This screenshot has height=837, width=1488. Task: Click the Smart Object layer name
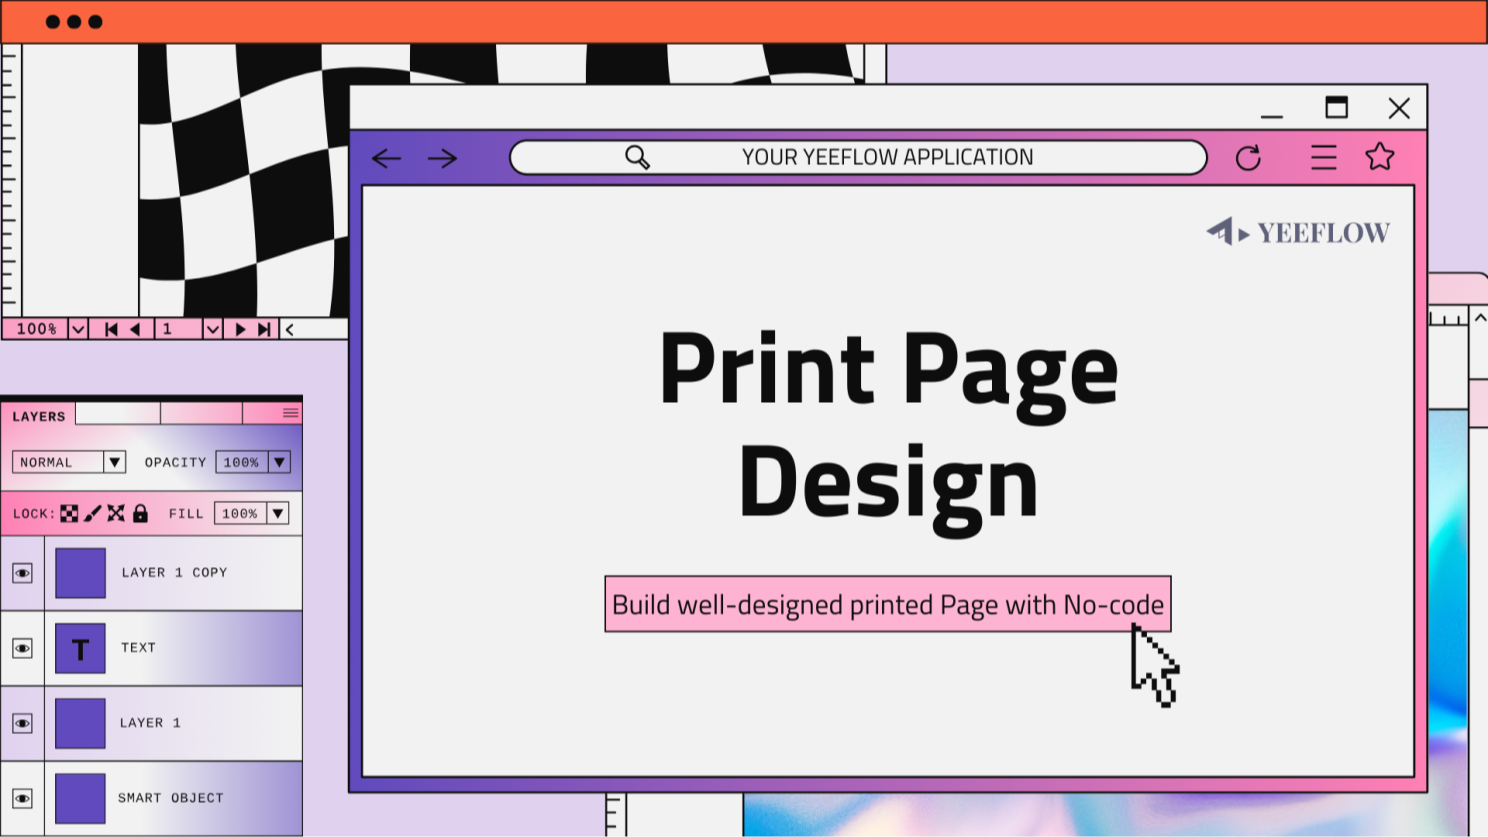(171, 798)
